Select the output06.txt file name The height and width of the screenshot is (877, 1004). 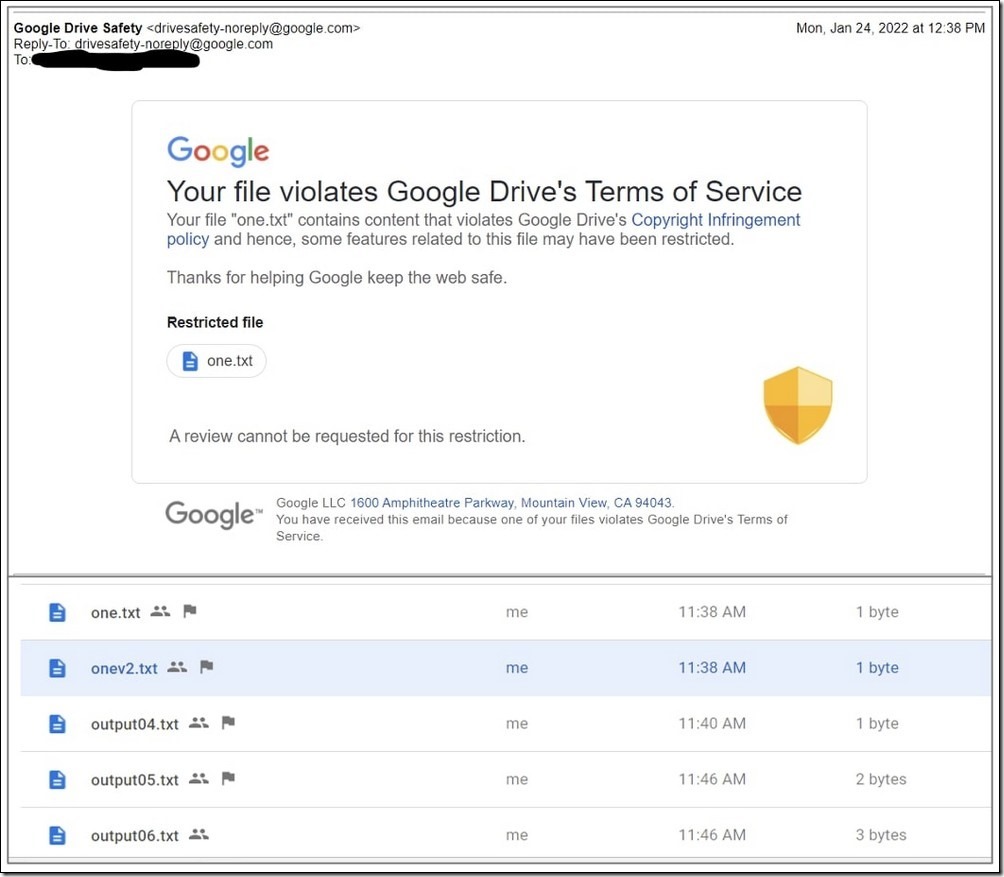134,835
